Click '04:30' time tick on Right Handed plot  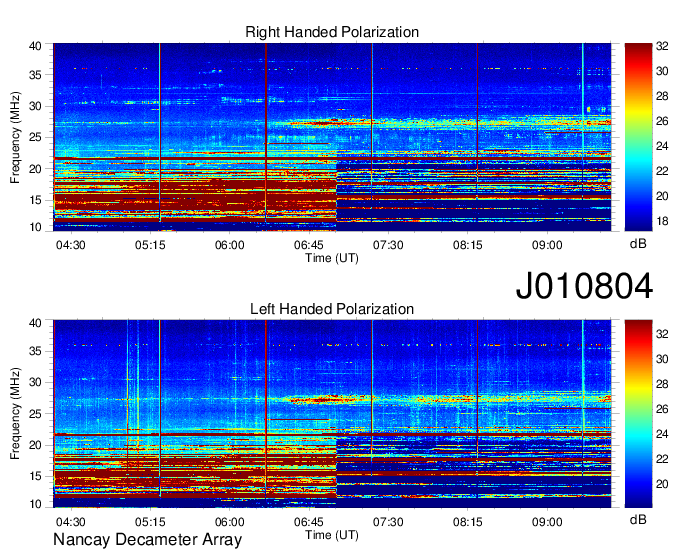(x=71, y=245)
